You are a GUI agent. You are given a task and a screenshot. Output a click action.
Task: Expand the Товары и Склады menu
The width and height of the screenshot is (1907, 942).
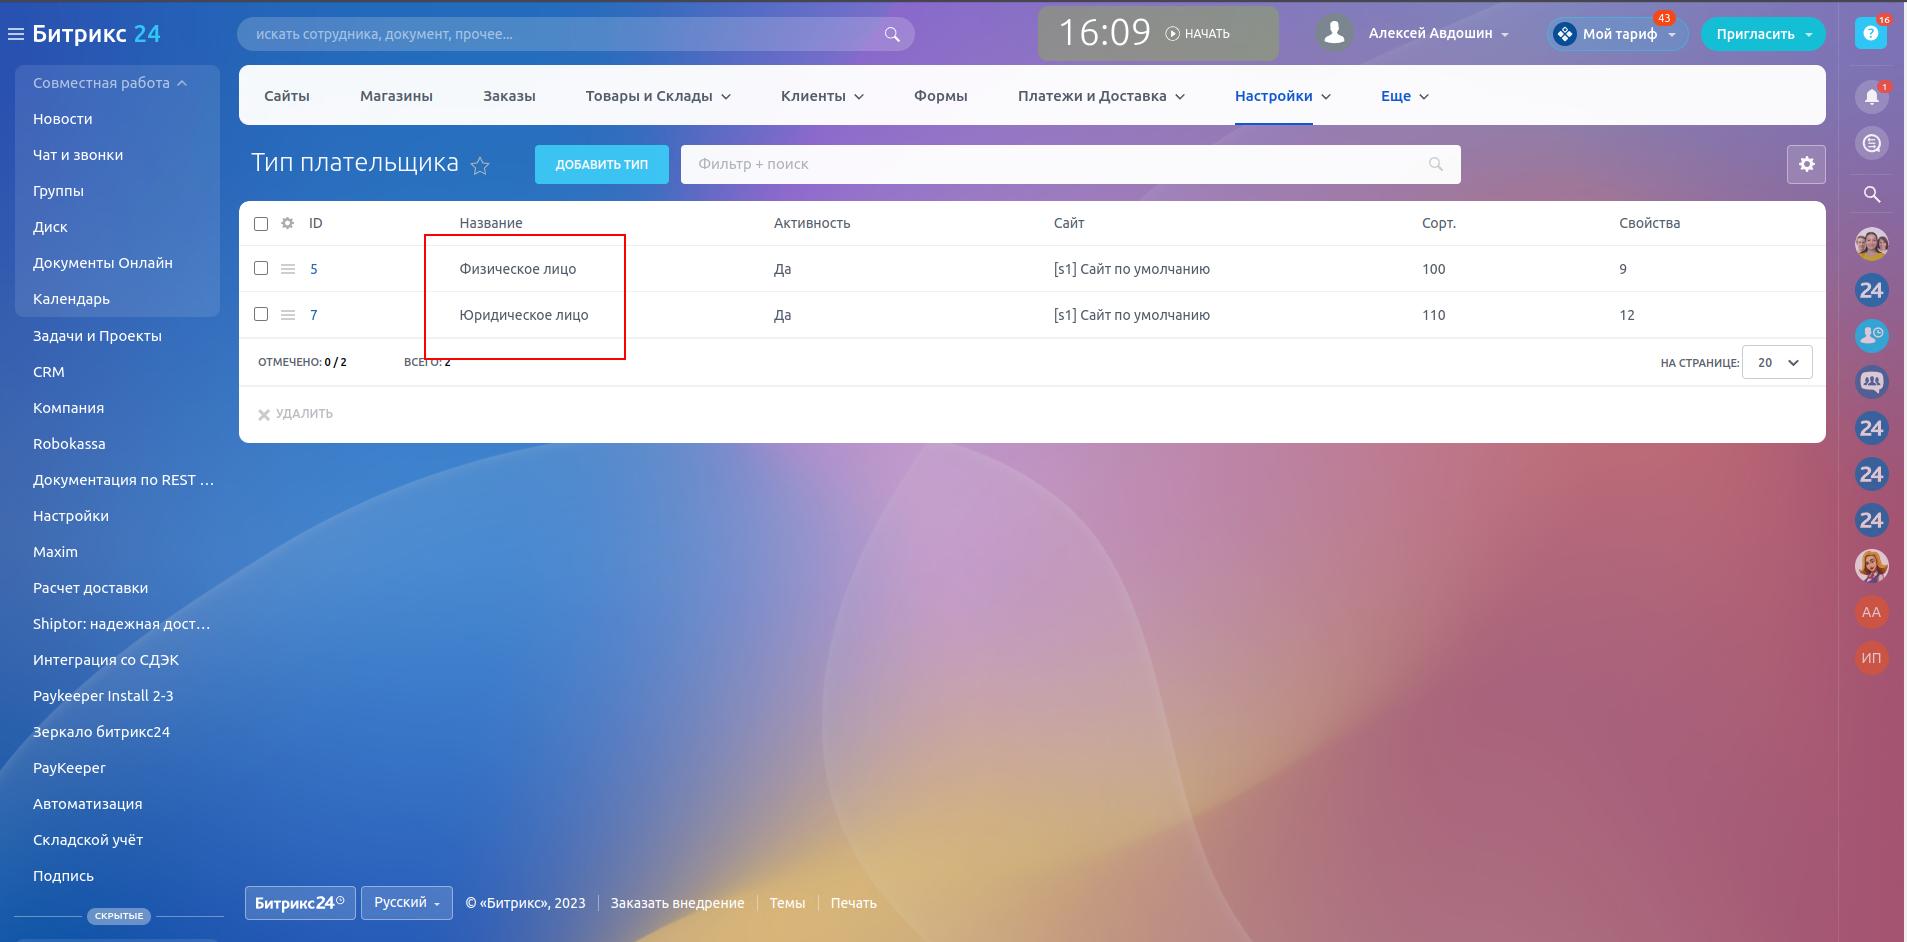[x=657, y=96]
